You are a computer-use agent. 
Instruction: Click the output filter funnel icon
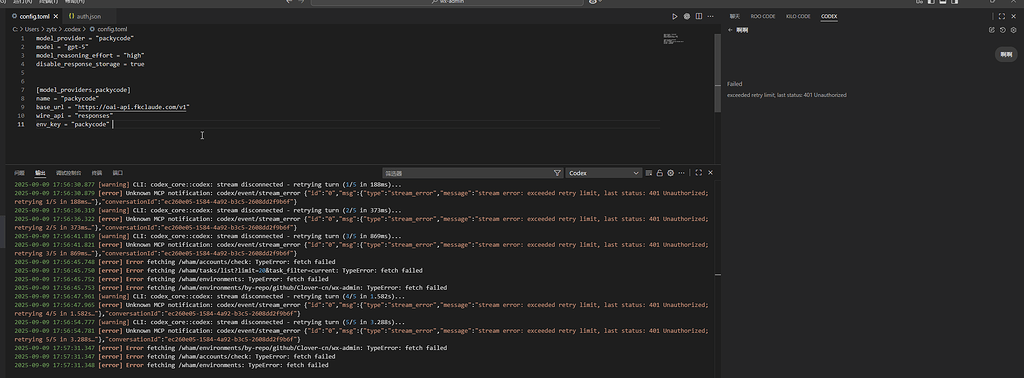[557, 173]
